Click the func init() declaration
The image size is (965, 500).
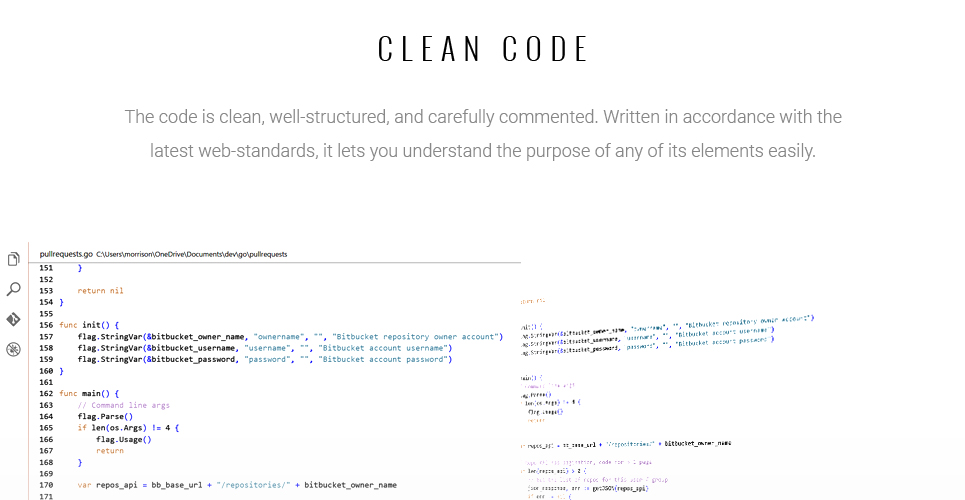point(89,325)
